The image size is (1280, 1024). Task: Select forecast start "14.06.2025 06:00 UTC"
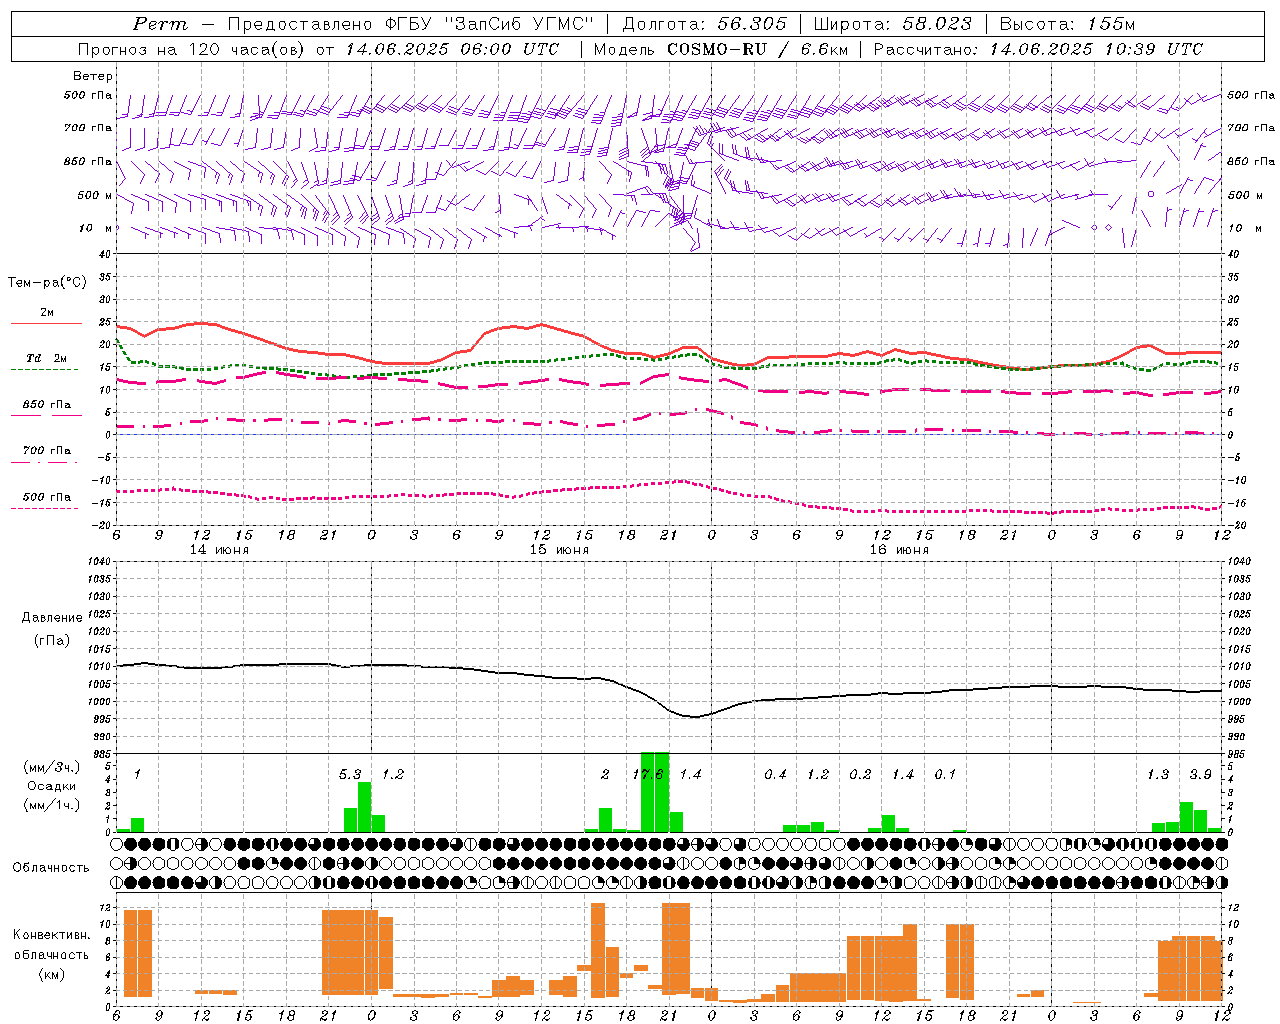(452, 49)
